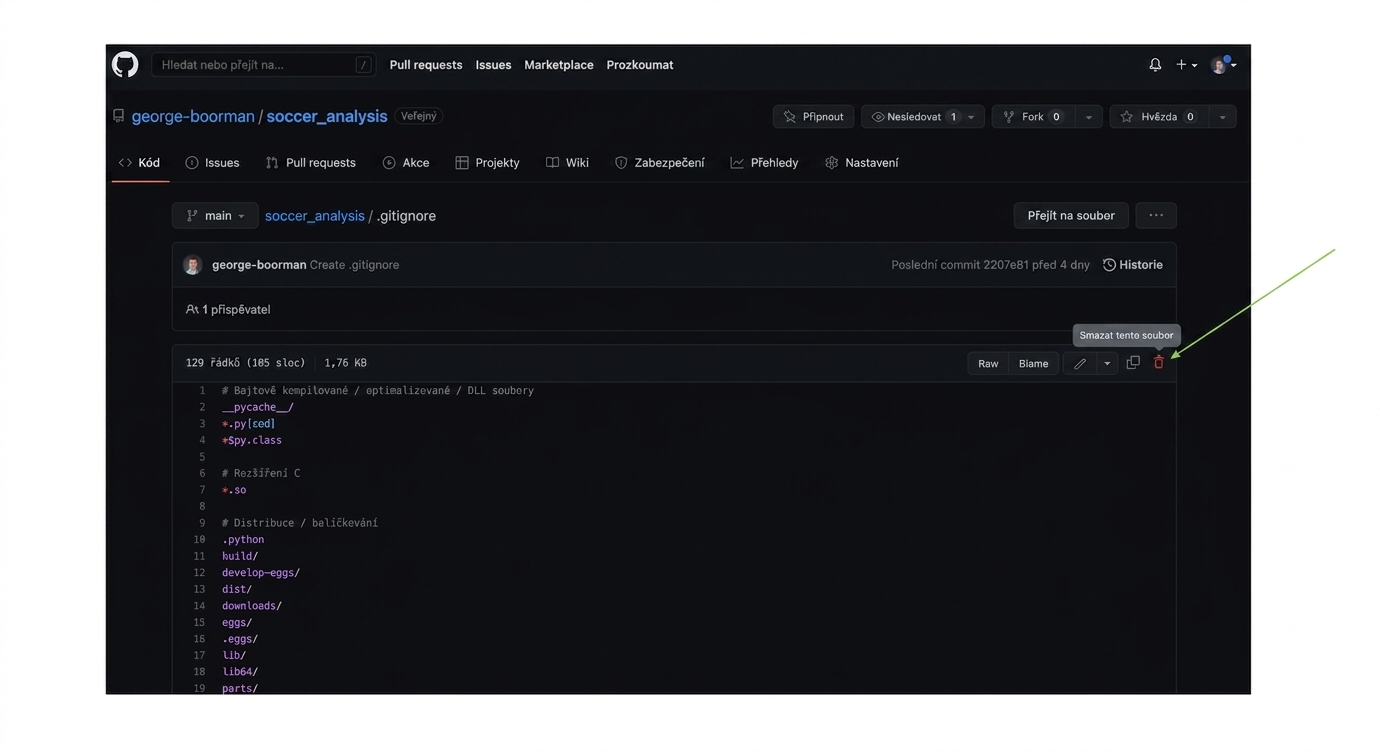
Task: Open the three-dots more options button
Action: tap(1156, 216)
